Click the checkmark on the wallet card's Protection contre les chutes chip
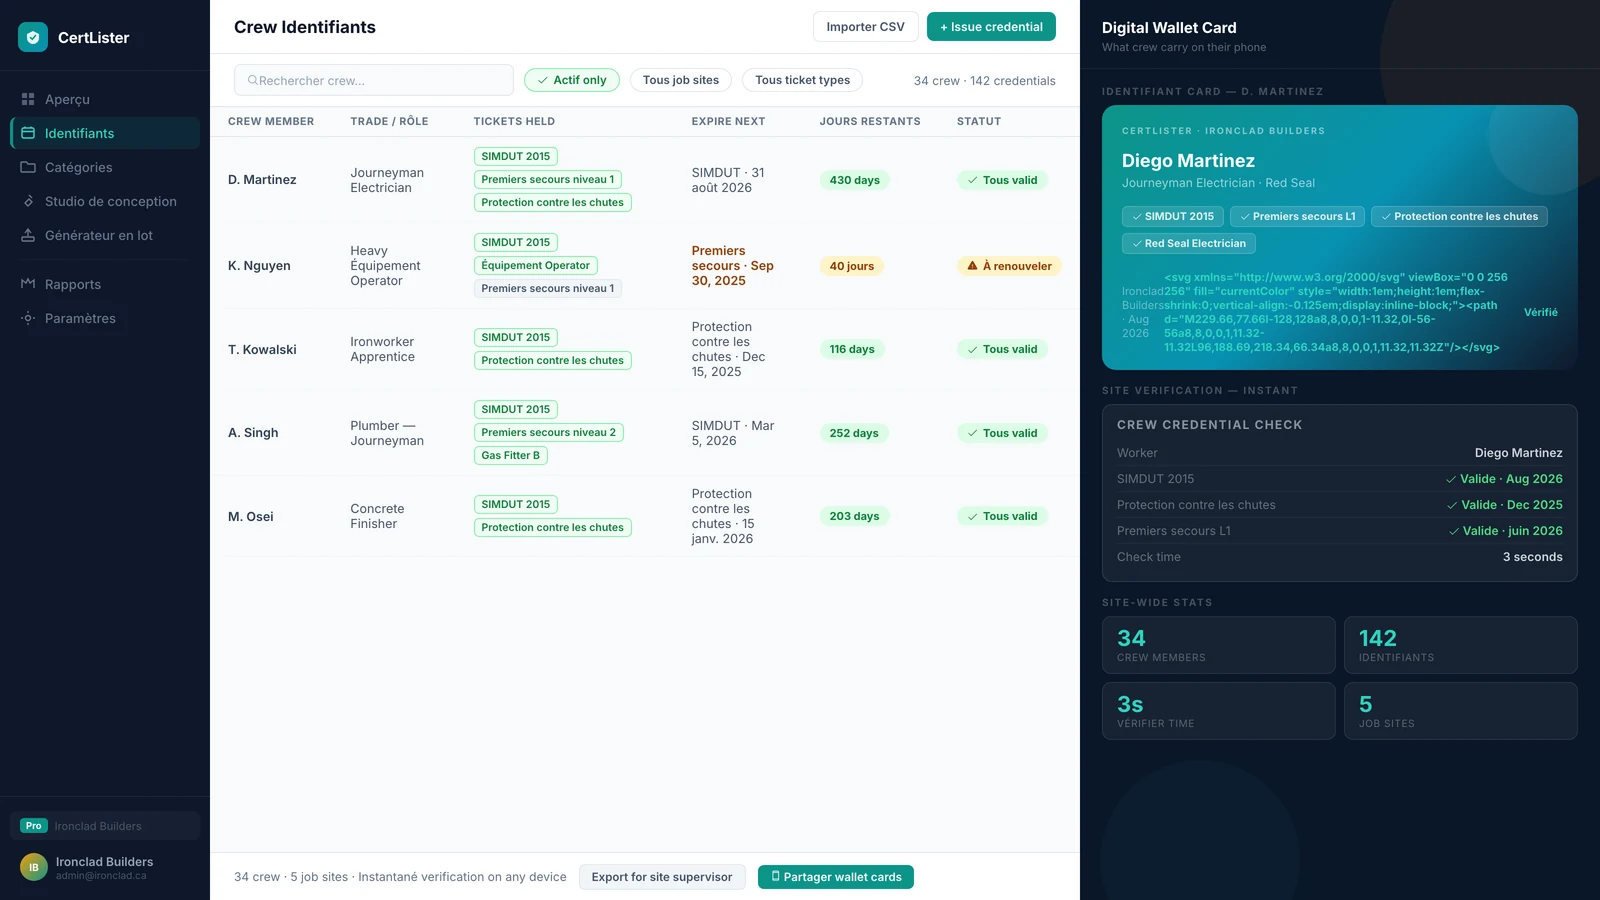1600x900 pixels. [1386, 216]
